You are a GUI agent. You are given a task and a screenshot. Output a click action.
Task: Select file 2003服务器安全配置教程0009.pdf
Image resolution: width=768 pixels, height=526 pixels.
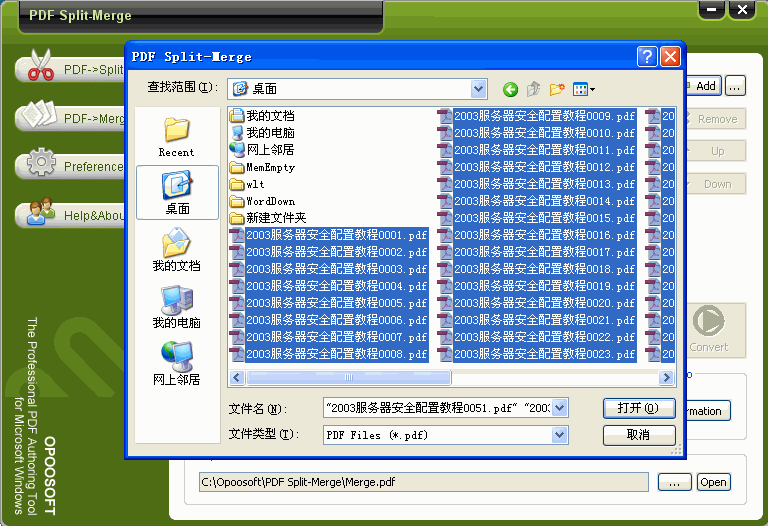[537, 116]
